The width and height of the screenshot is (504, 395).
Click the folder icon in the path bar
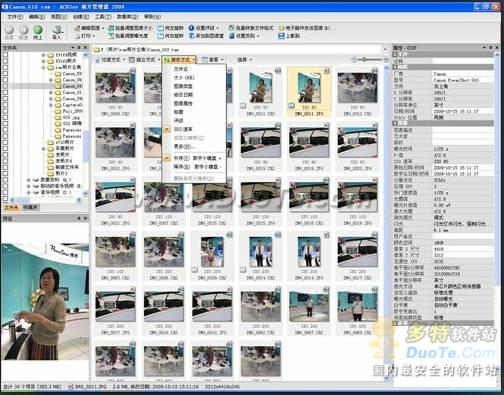pyautogui.click(x=97, y=50)
